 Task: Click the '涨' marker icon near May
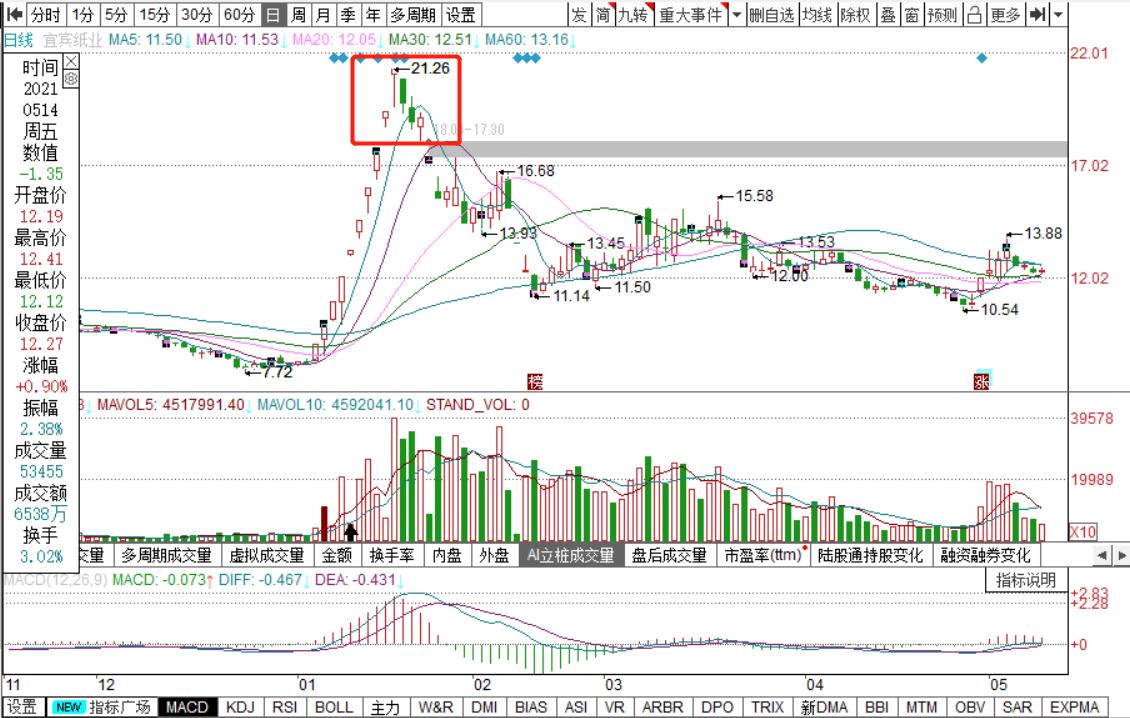pyautogui.click(x=982, y=381)
